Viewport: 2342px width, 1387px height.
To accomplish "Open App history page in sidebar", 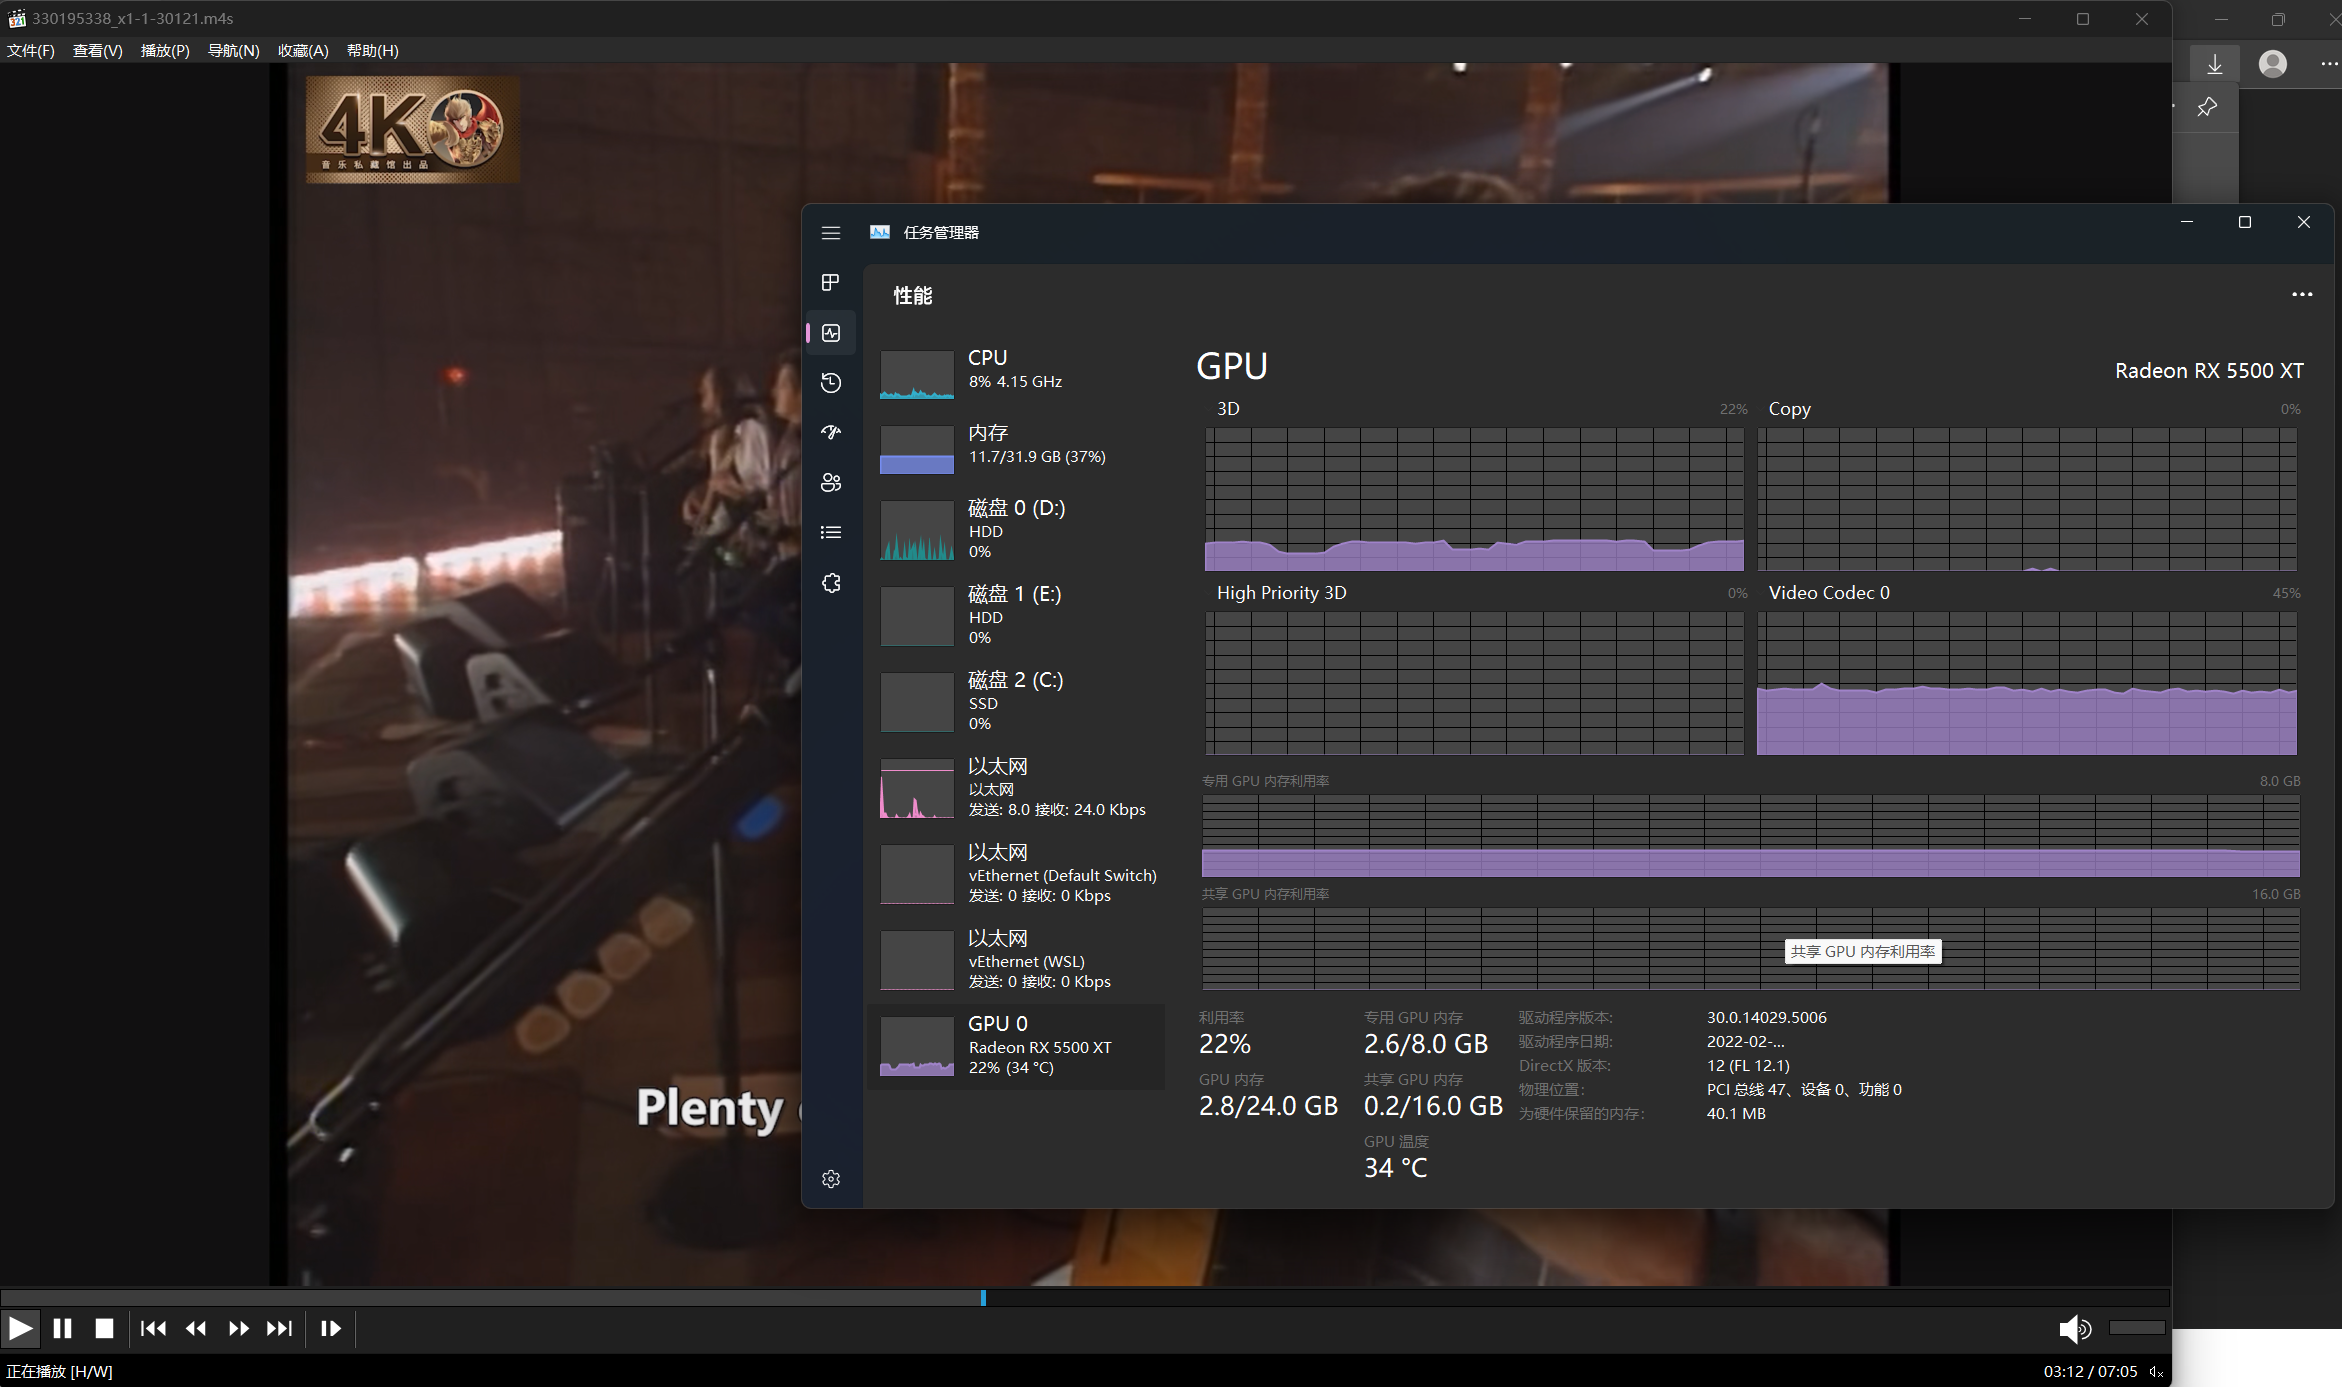I will pyautogui.click(x=830, y=382).
